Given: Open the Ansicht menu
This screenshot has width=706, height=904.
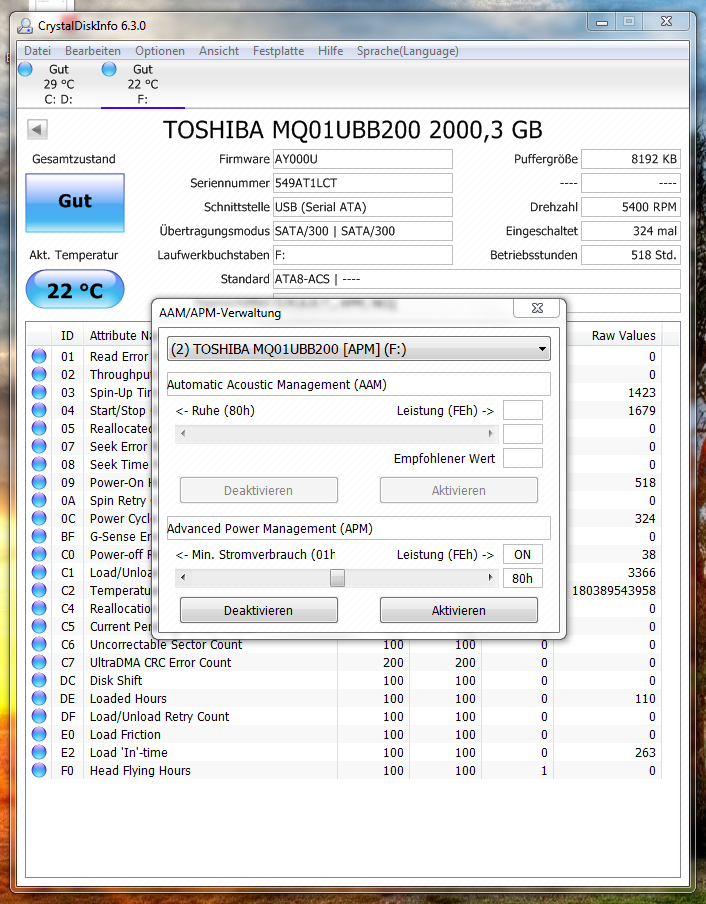Looking at the screenshot, I should [x=219, y=51].
